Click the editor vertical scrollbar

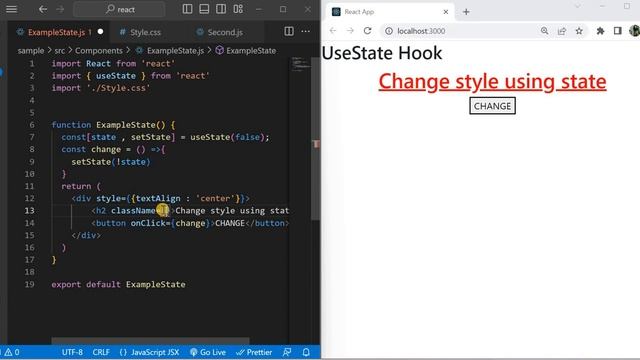[316, 139]
